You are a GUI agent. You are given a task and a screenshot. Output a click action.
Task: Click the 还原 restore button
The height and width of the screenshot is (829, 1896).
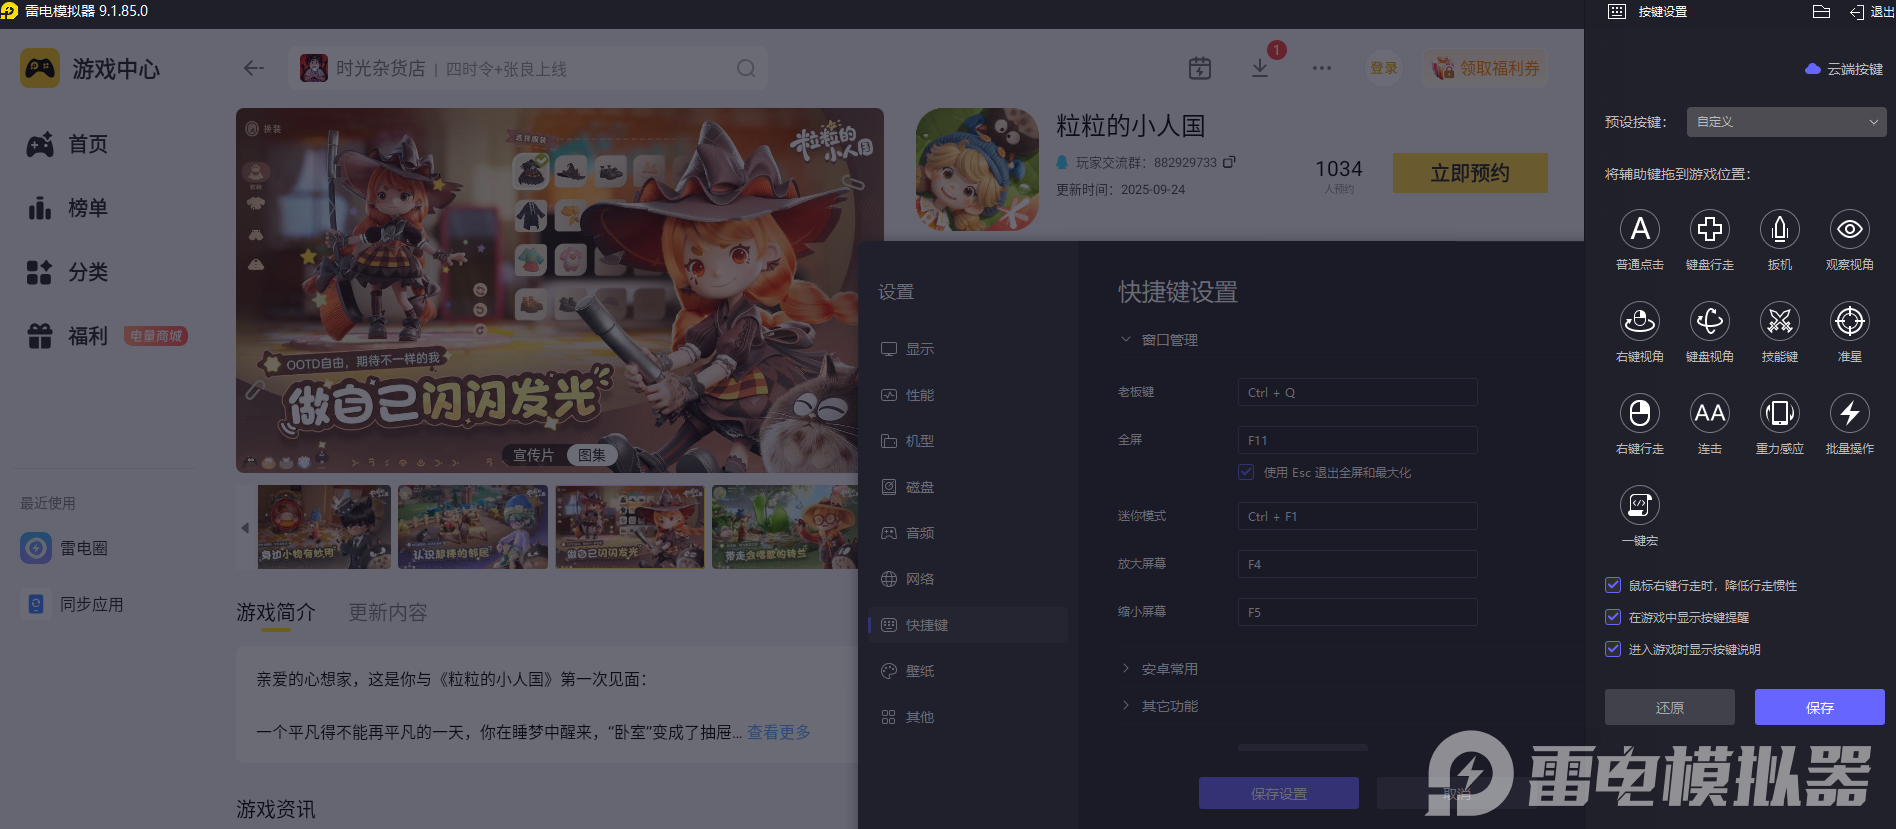pos(1670,707)
